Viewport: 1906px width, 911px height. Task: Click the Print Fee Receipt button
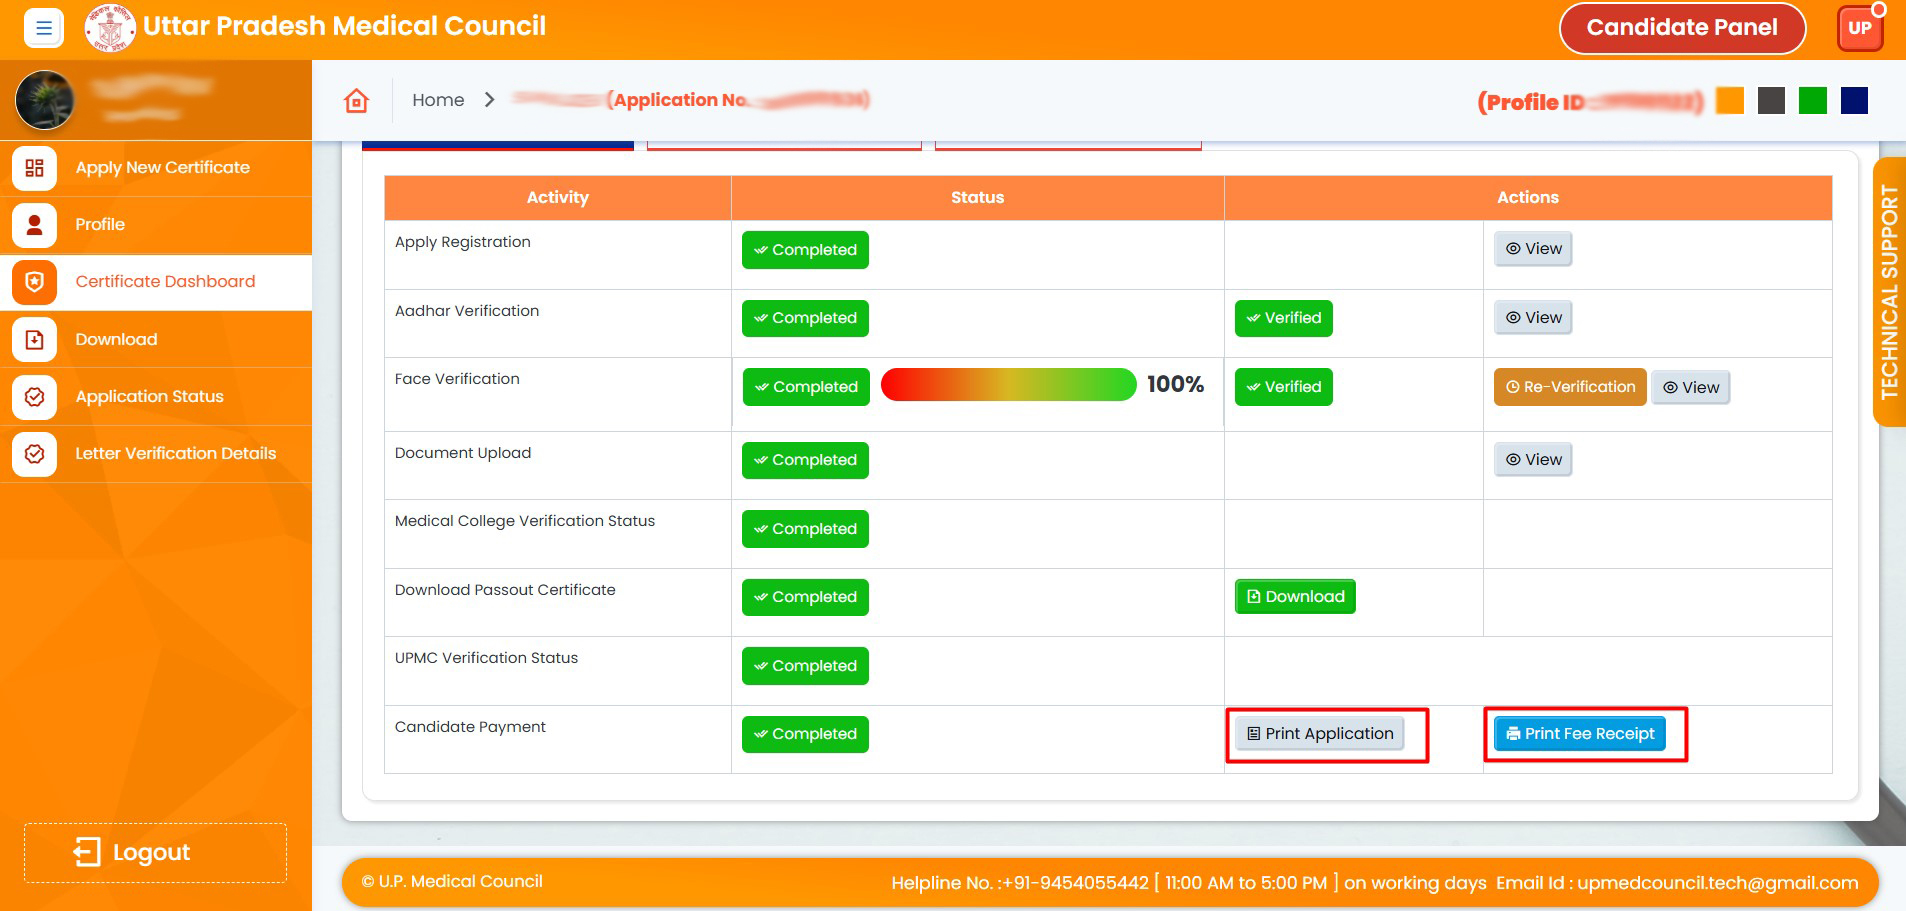[x=1580, y=734]
